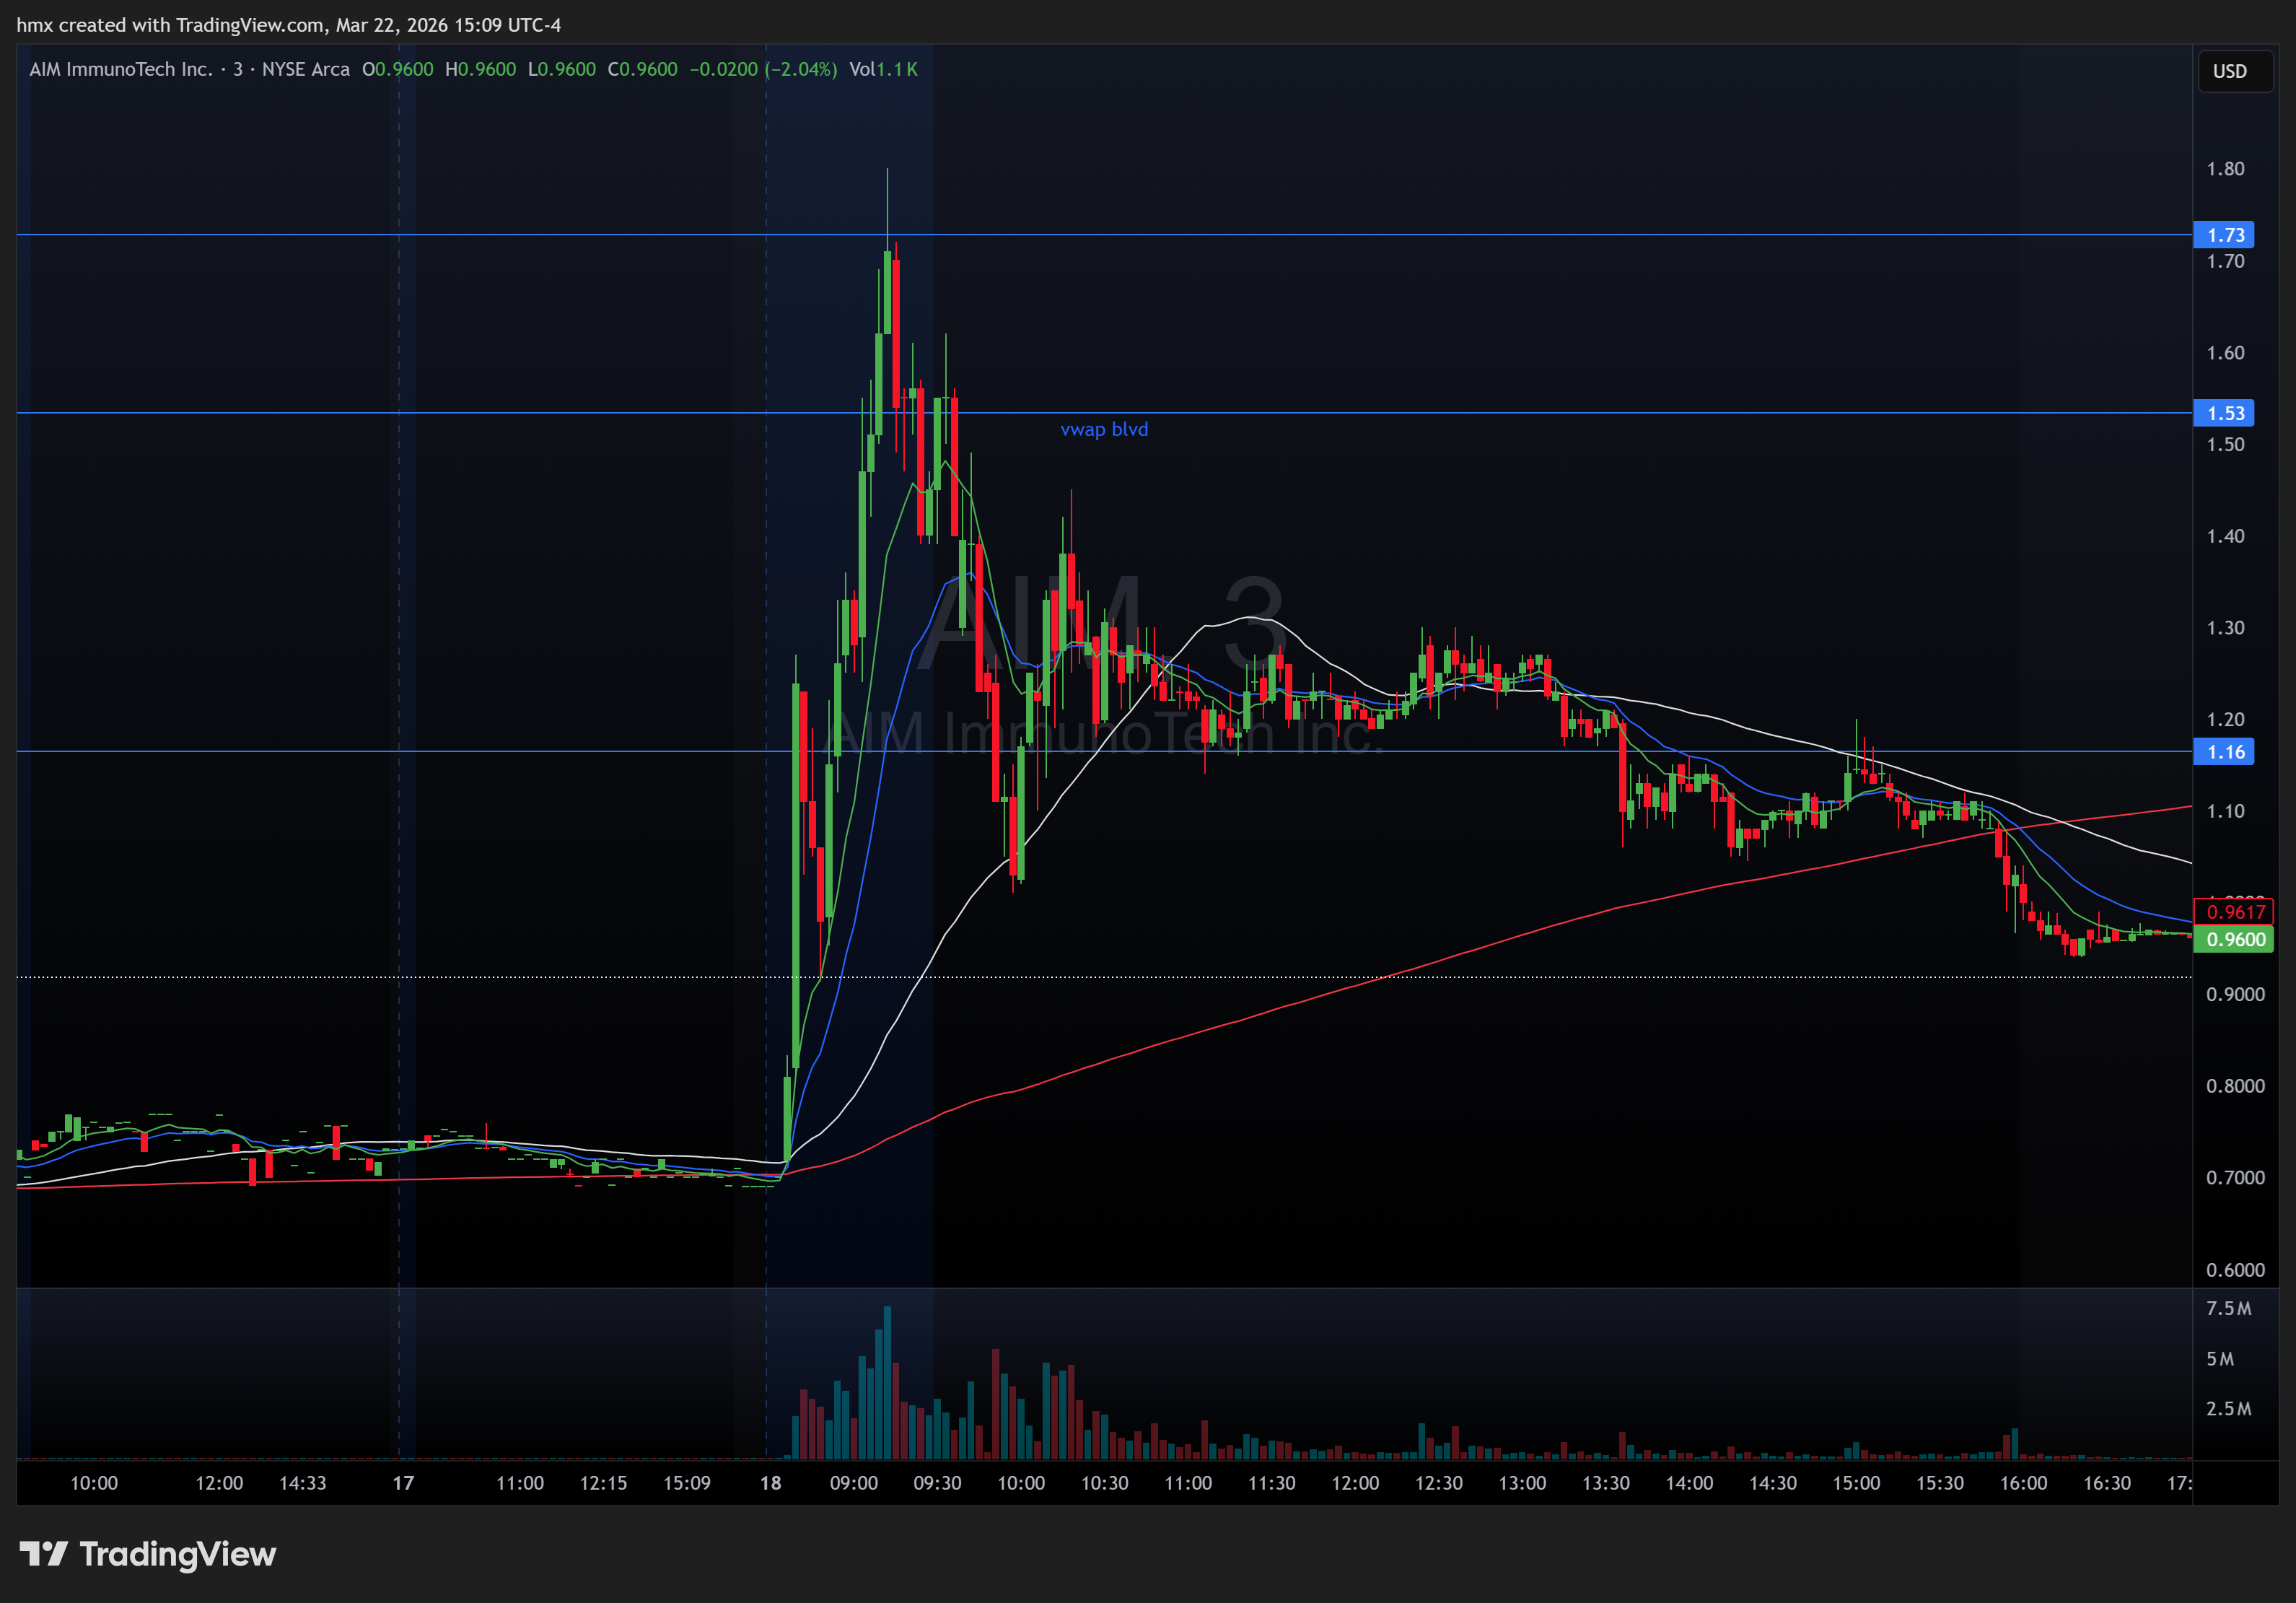The width and height of the screenshot is (2296, 1603).
Task: Click the 1.73 blue price label
Action: 2224,235
